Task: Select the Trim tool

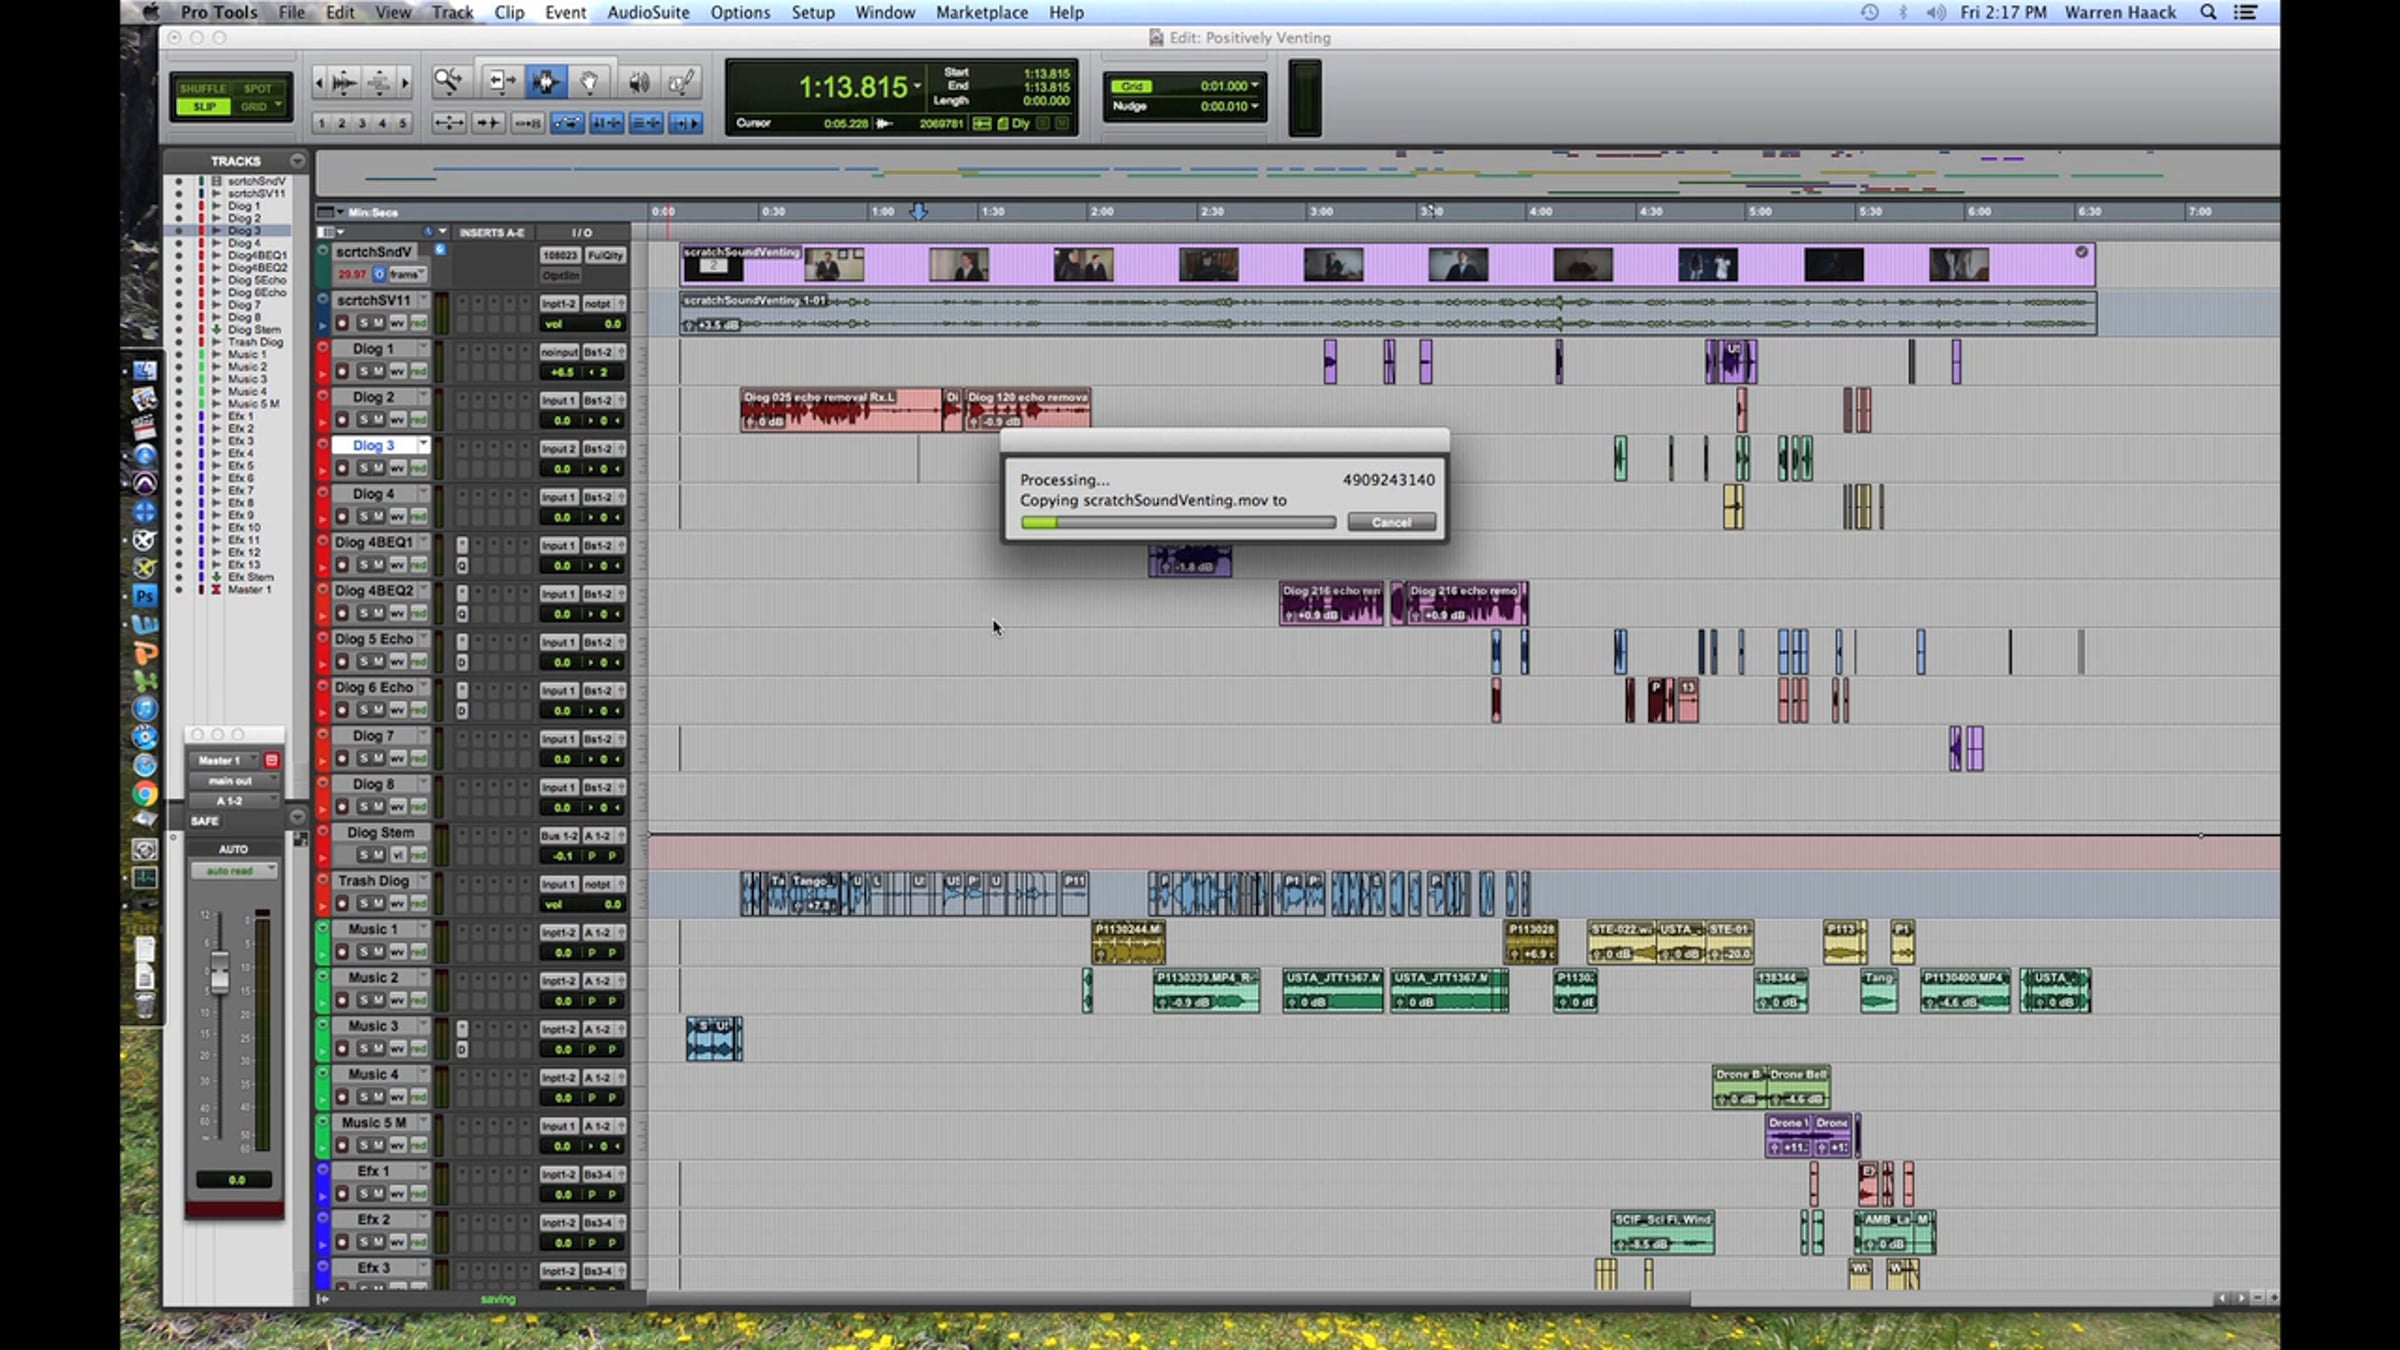Action: click(500, 82)
